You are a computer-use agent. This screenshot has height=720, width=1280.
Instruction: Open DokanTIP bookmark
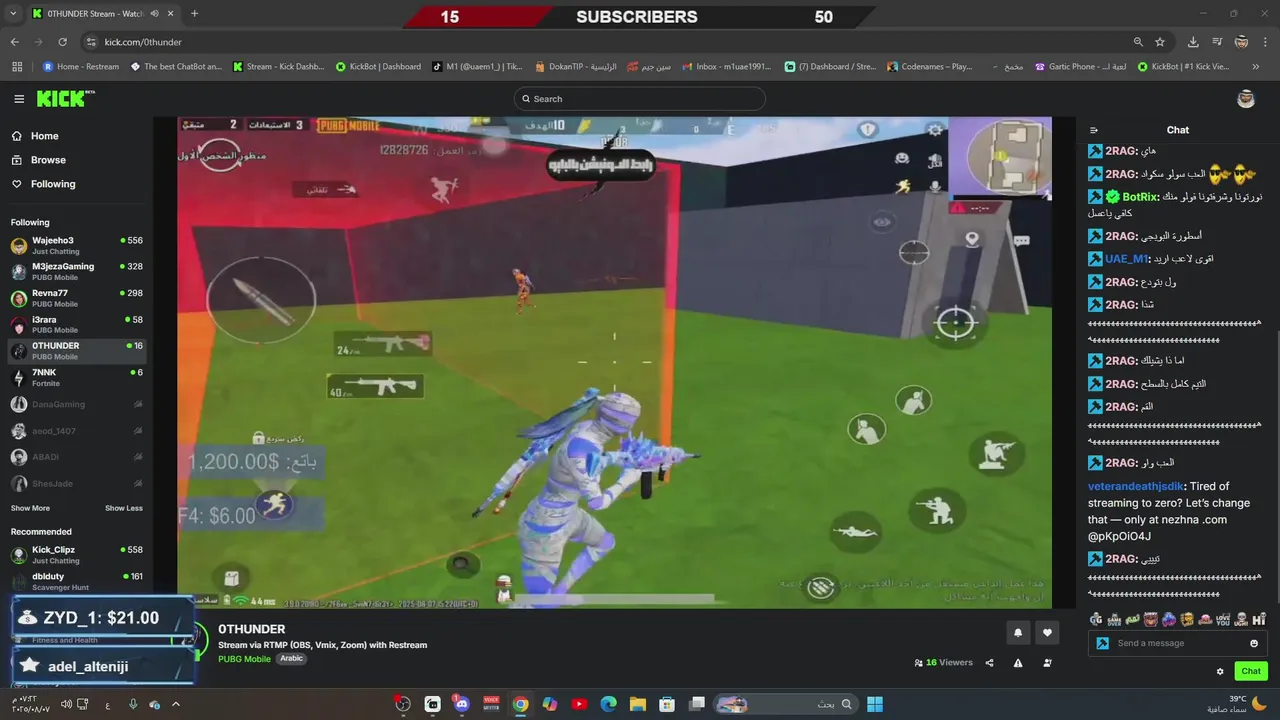[x=576, y=67]
